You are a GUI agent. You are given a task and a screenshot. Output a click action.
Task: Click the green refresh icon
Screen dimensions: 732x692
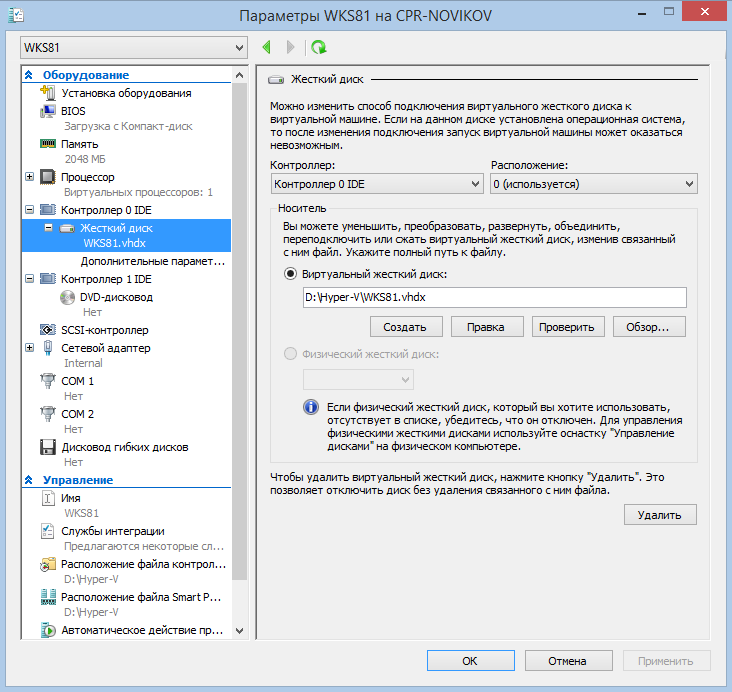click(x=318, y=47)
